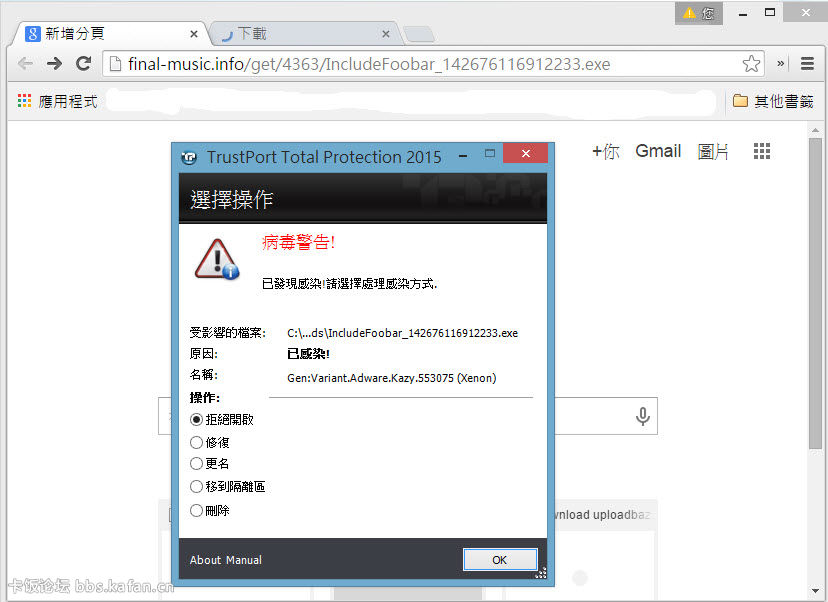
Task: Click the Google search box behind the dialog
Action: (x=408, y=416)
